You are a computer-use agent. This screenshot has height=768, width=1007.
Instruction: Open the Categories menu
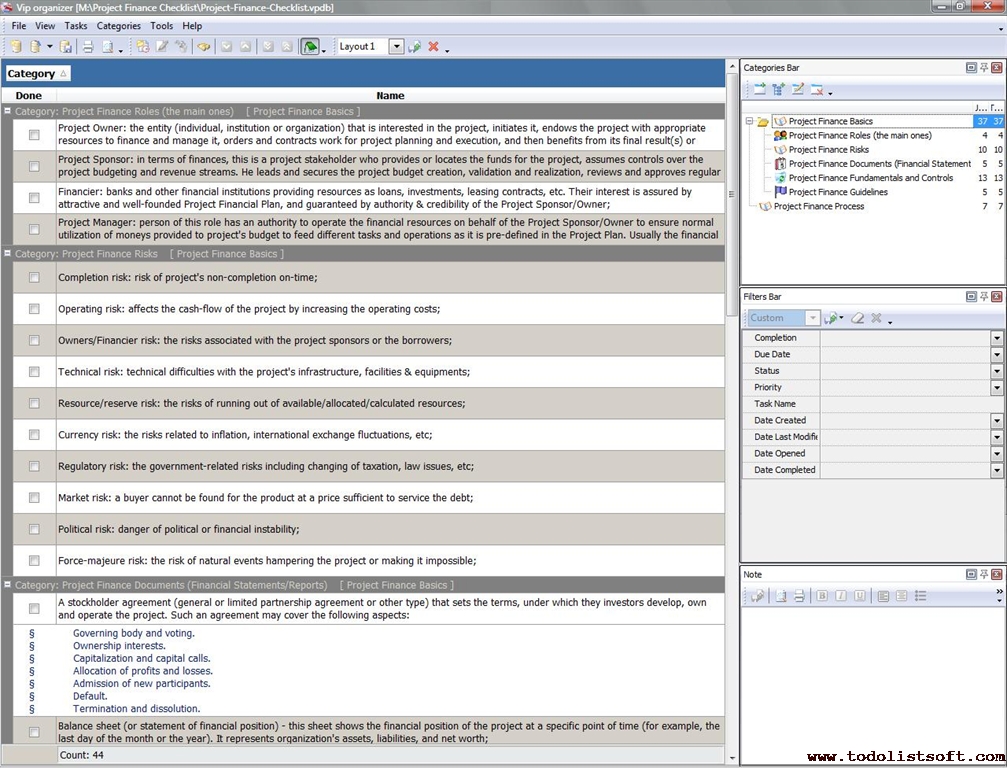(118, 26)
